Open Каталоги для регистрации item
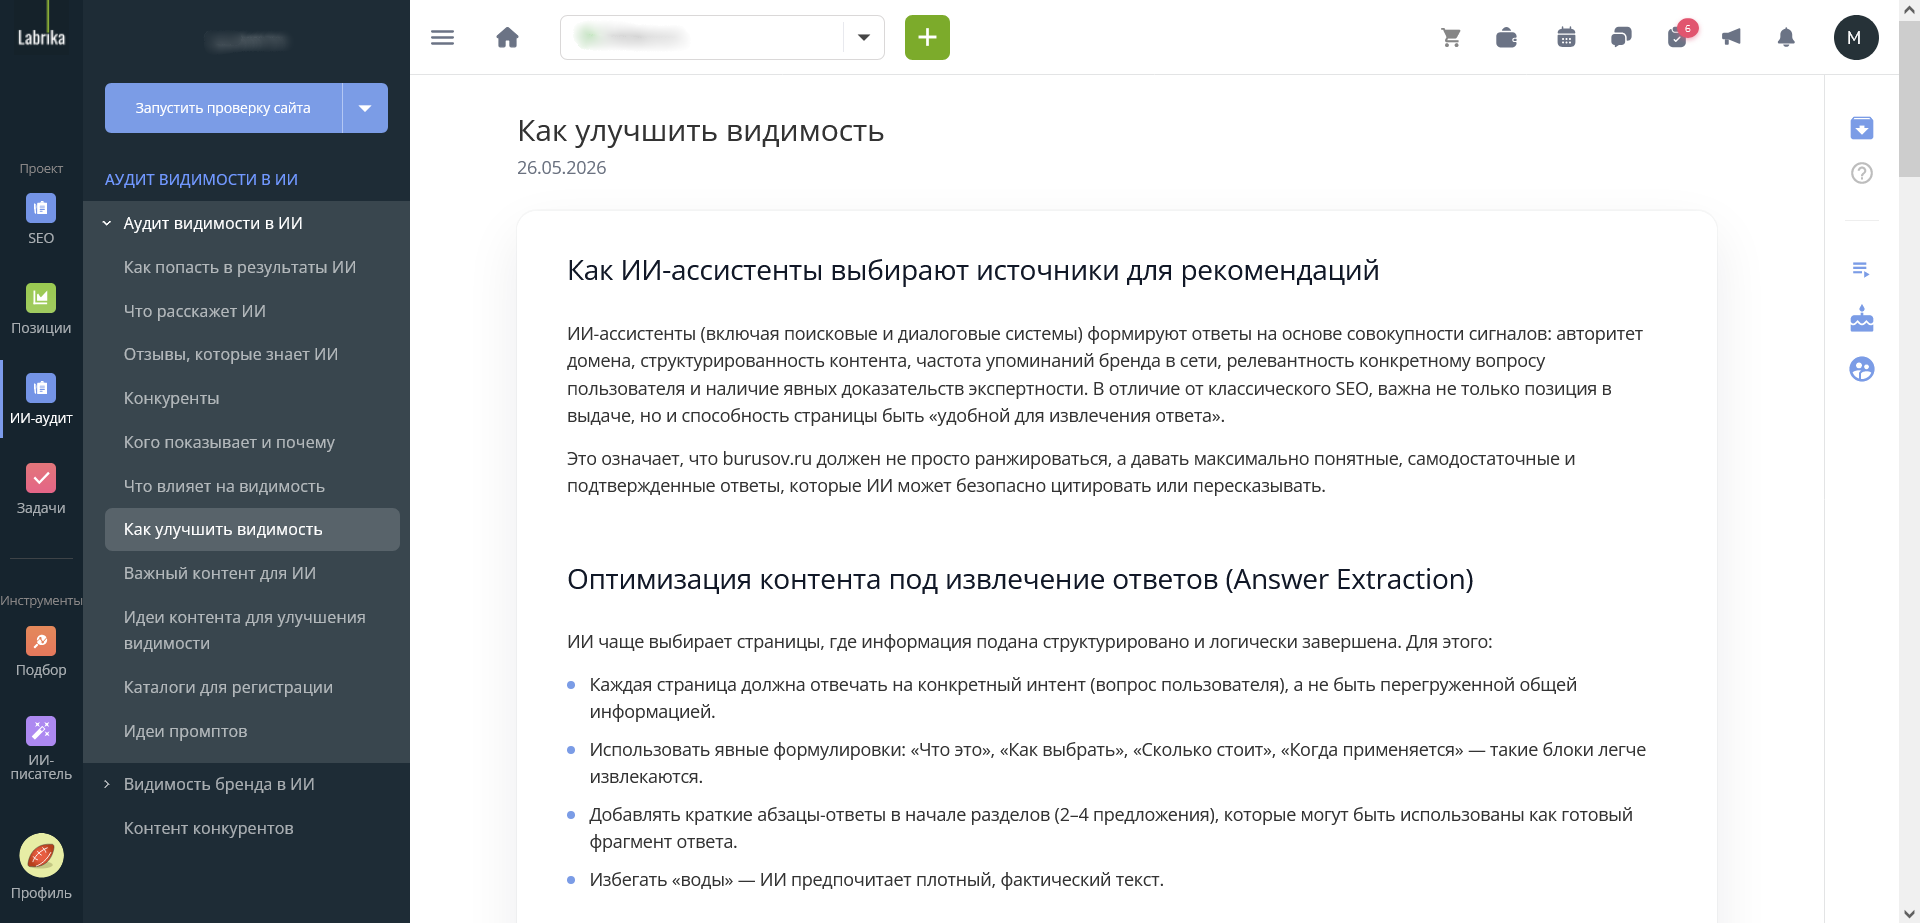This screenshot has width=1920, height=923. point(228,687)
